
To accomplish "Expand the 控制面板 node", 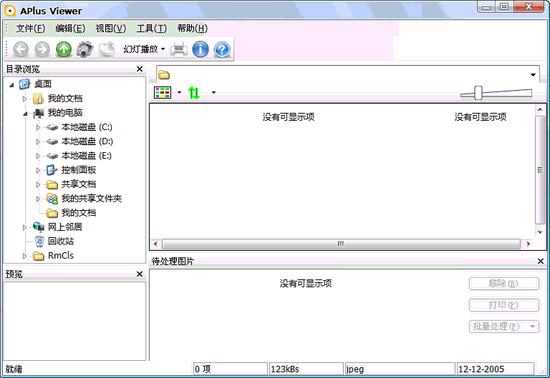I will coord(38,170).
